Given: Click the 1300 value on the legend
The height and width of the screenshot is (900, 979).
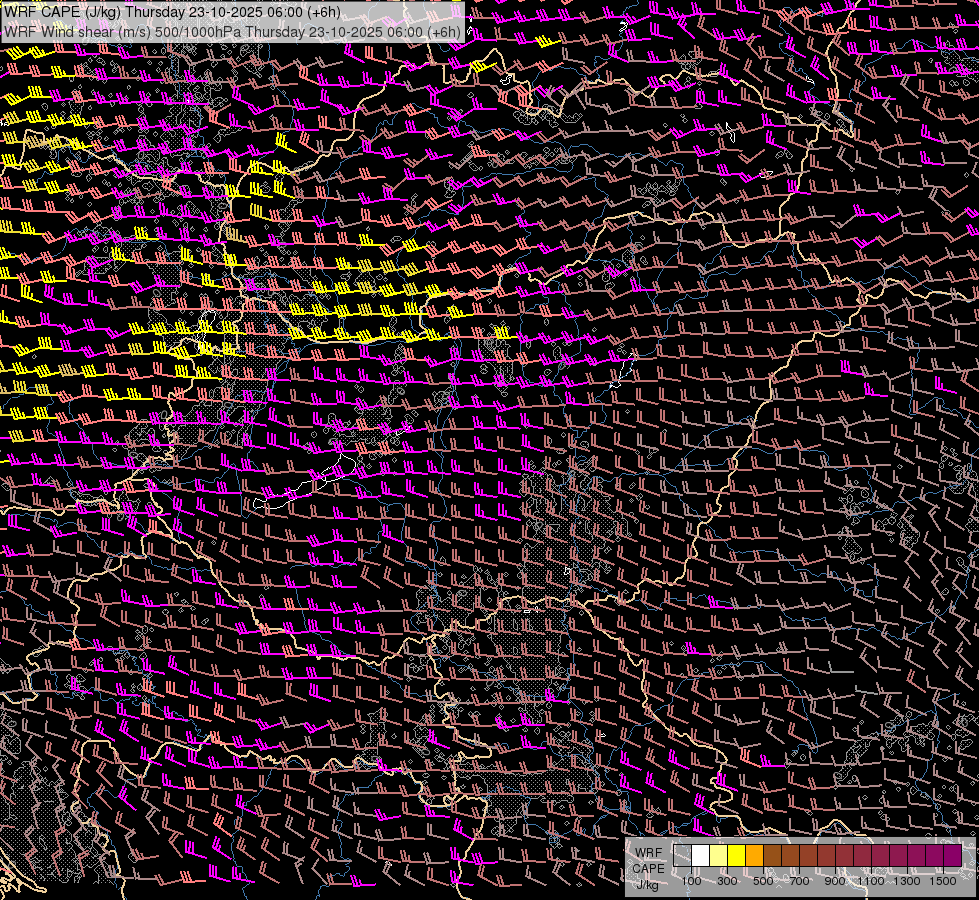Looking at the screenshot, I should (907, 881).
